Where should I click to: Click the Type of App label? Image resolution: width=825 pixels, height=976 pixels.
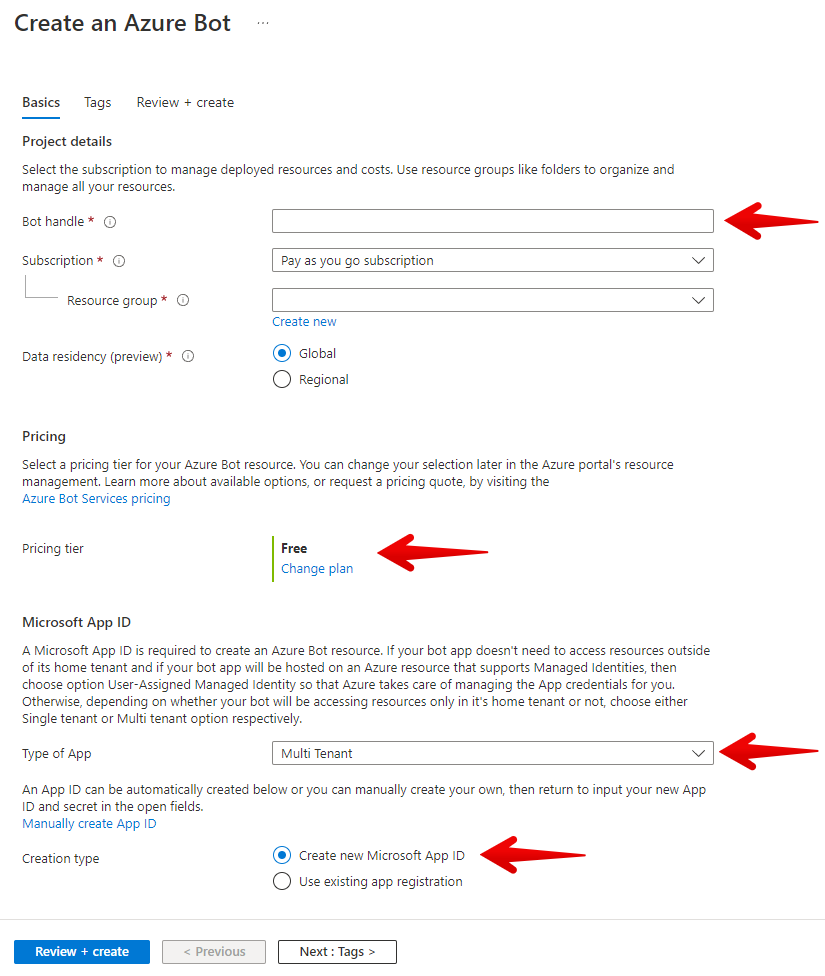click(x=57, y=753)
